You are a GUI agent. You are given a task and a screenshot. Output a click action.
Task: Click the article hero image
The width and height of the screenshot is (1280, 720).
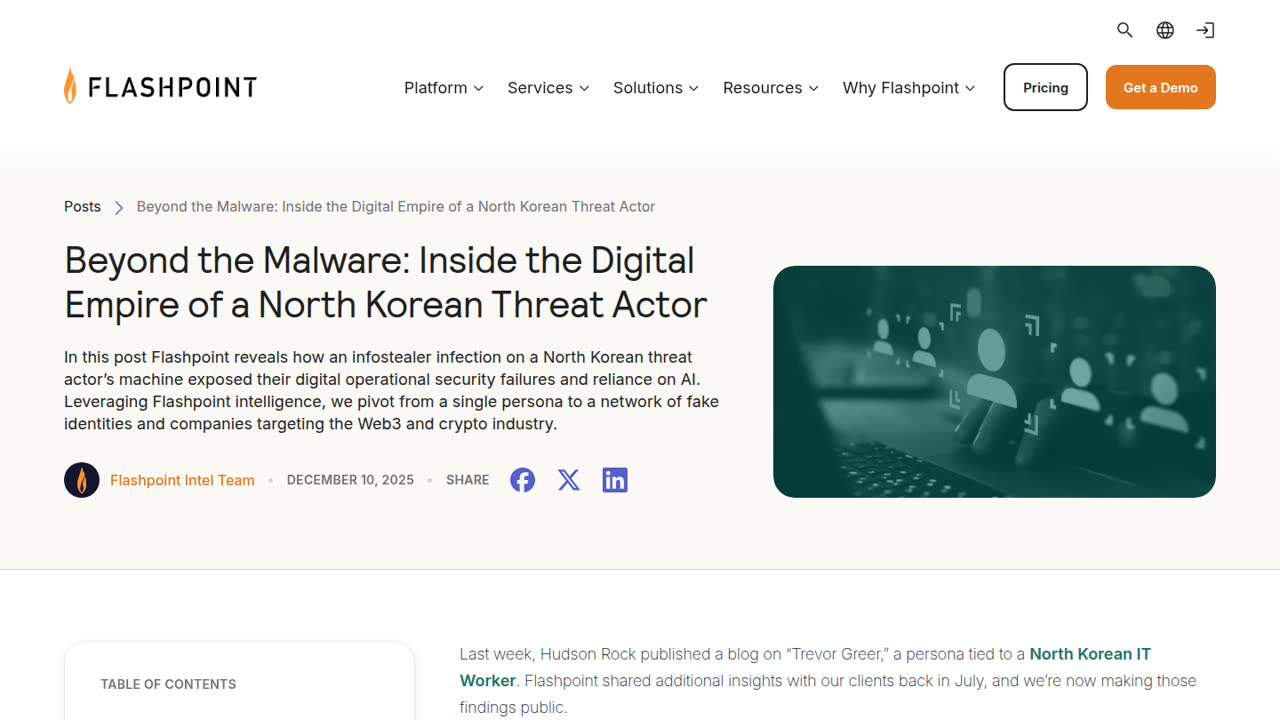[x=994, y=381]
